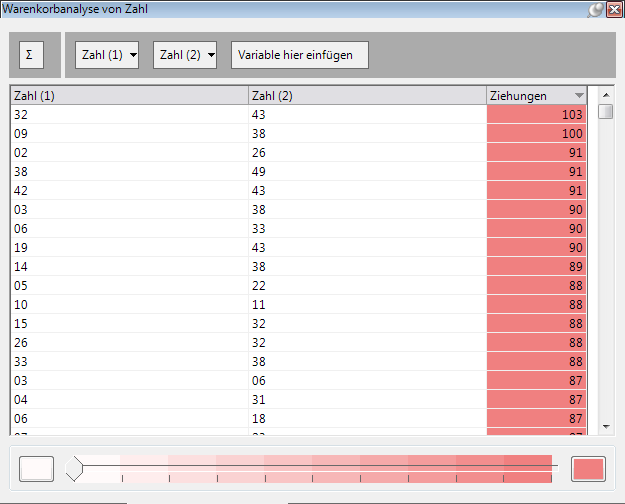This screenshot has height=504, width=625.
Task: Click the Ziehungen column sort arrow
Action: [x=579, y=96]
